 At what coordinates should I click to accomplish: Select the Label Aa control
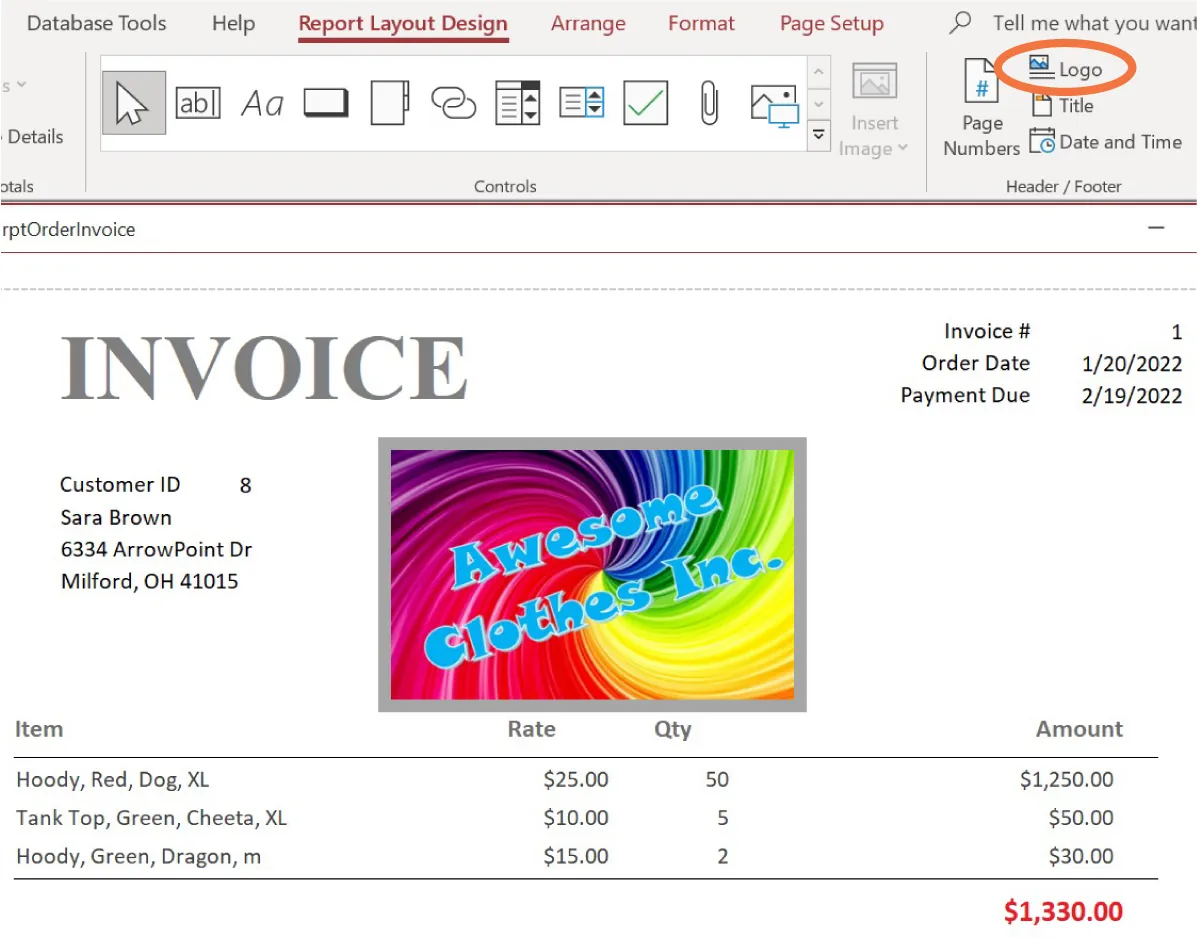tap(262, 101)
